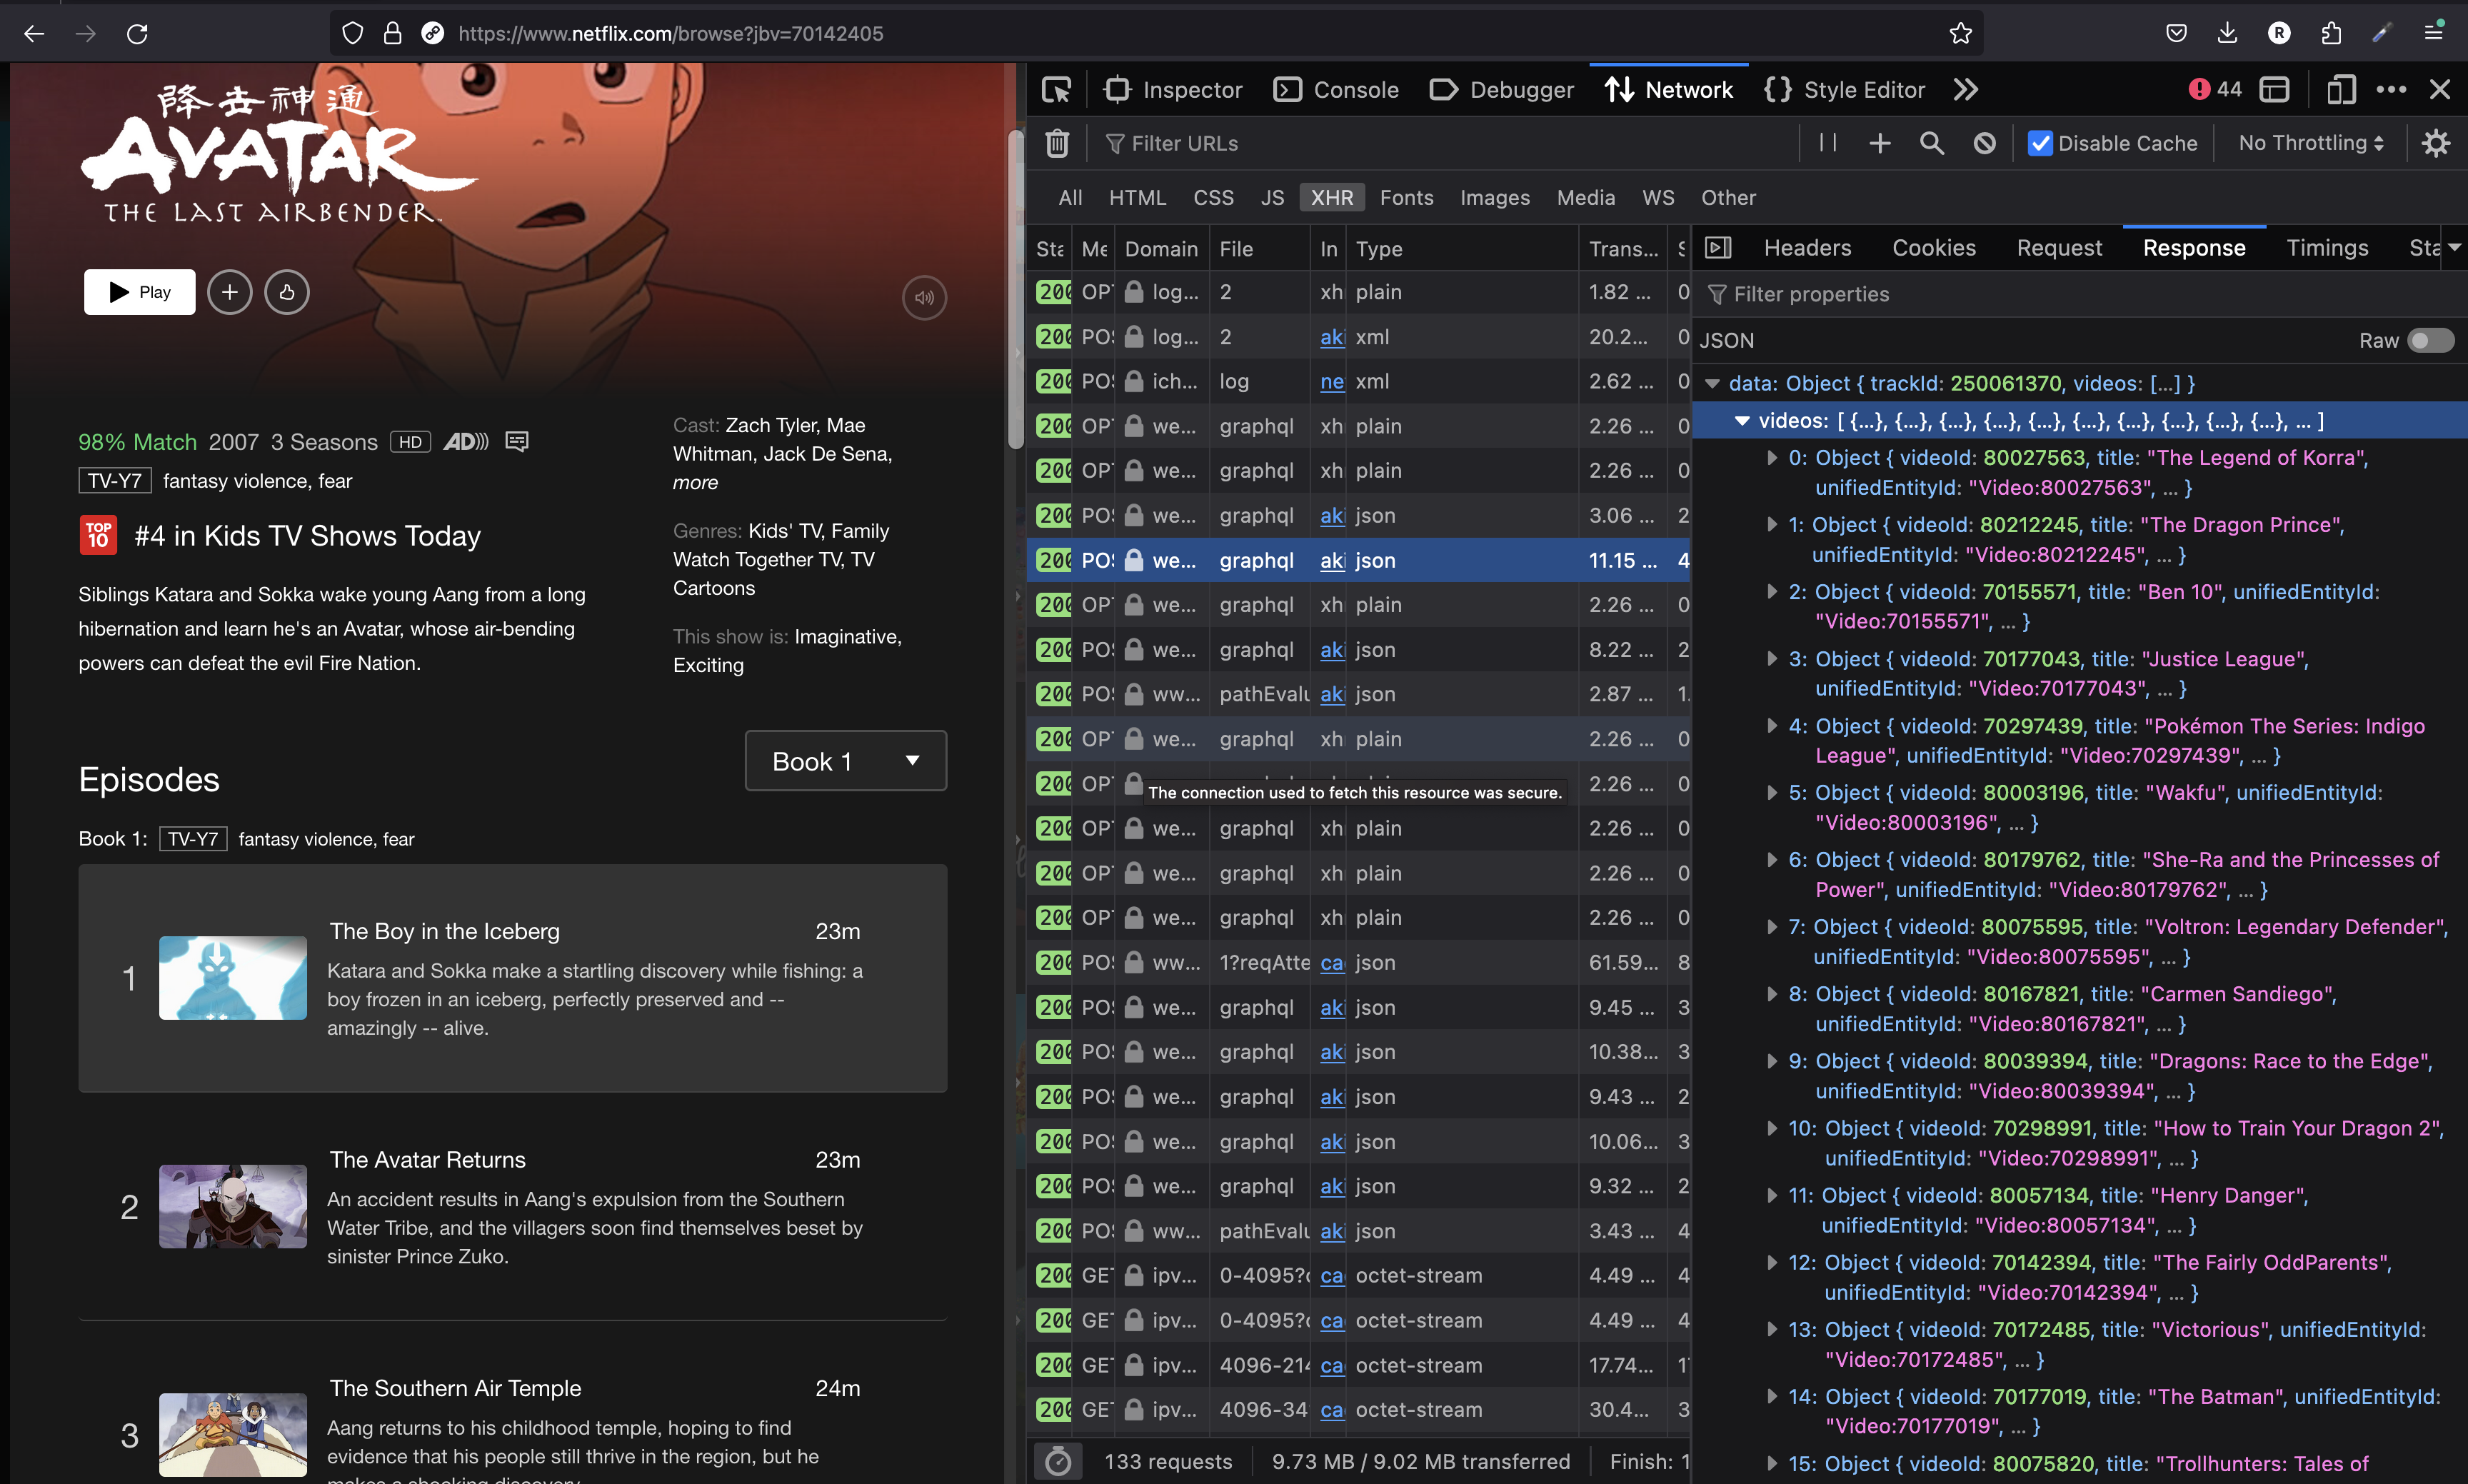Mute the Netflix preview audio

pos(924,297)
